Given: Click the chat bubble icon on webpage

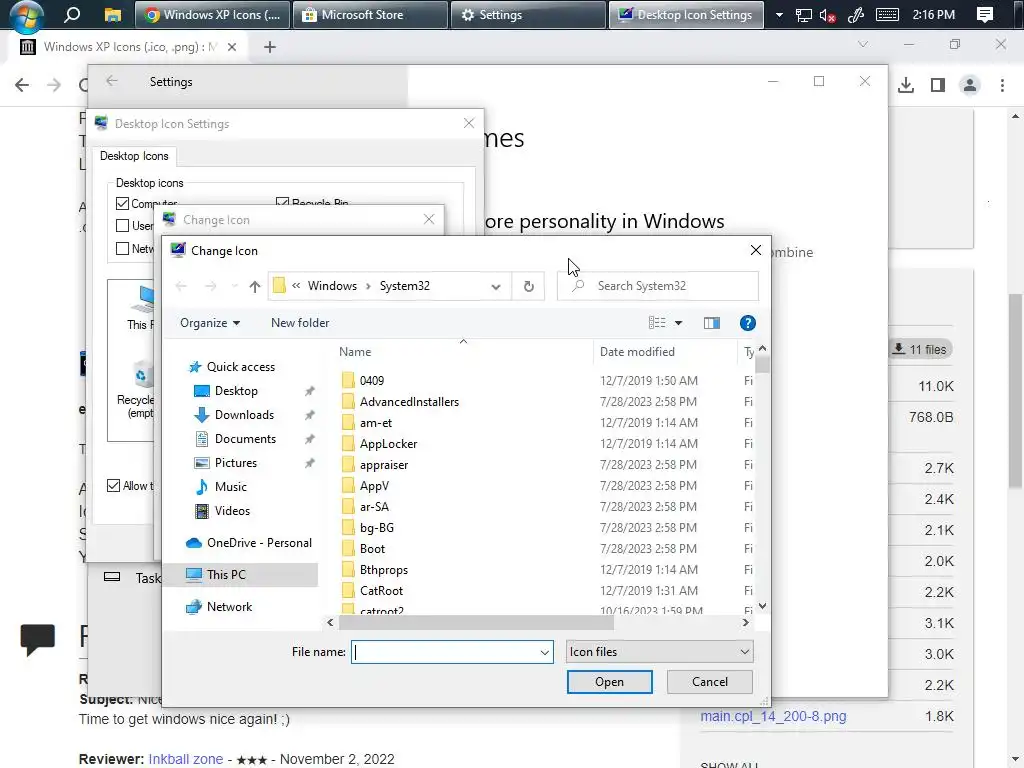Looking at the screenshot, I should tap(38, 639).
